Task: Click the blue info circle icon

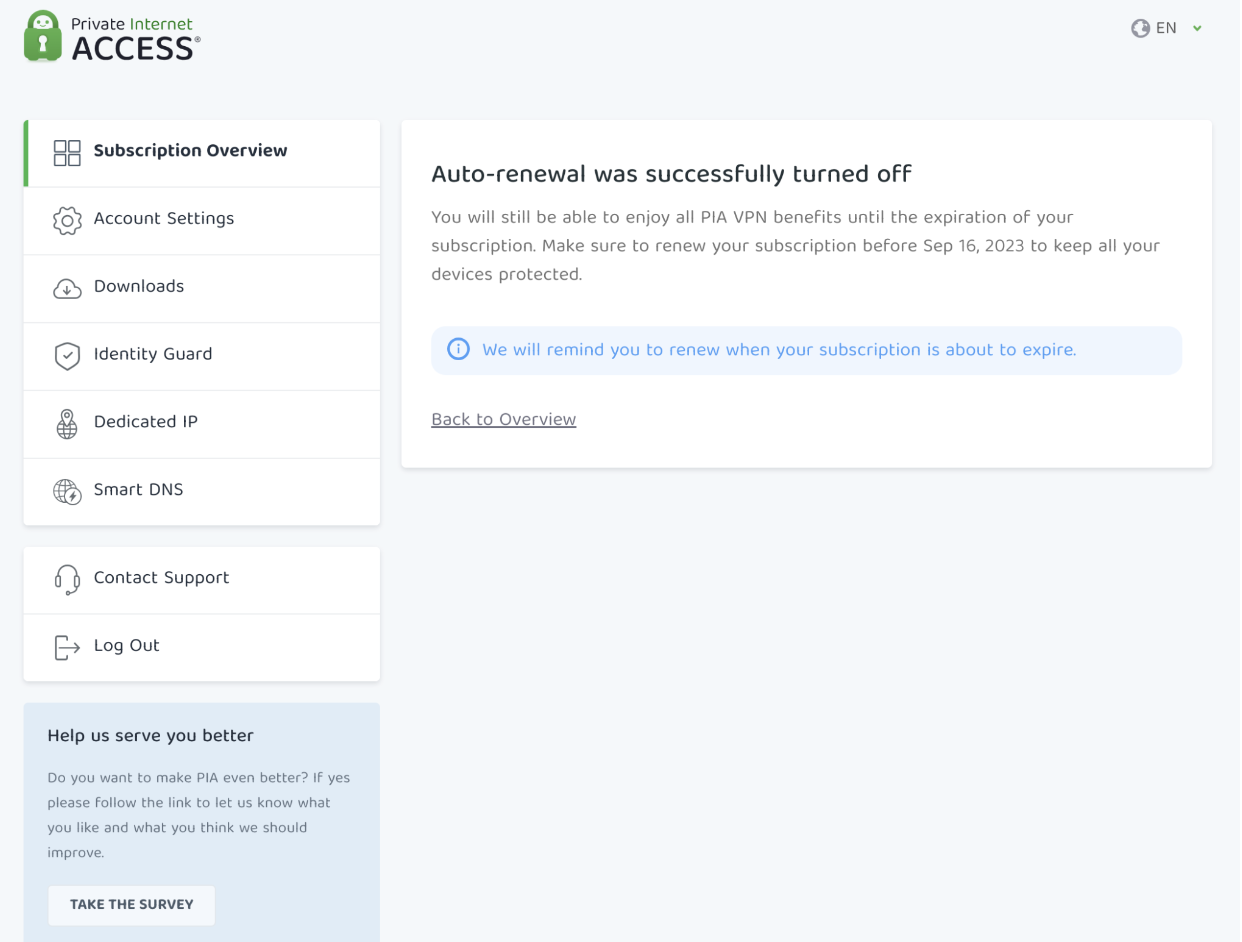Action: [x=458, y=350]
